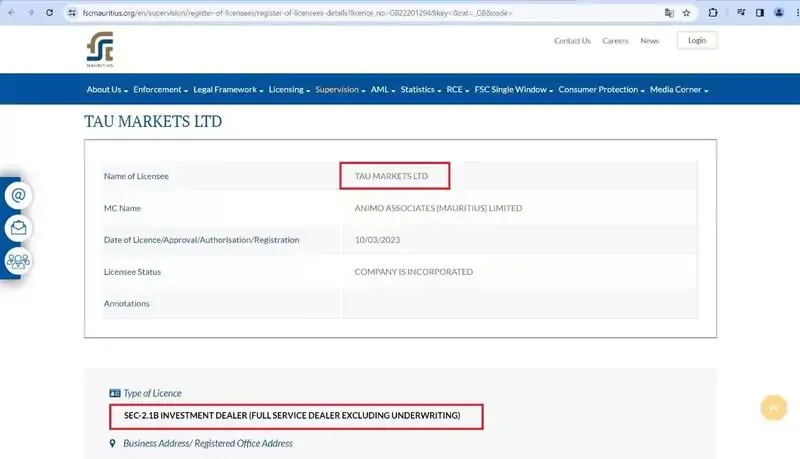800x459 pixels.
Task: Open the envelope mail floating sidebar icon
Action: (18, 228)
